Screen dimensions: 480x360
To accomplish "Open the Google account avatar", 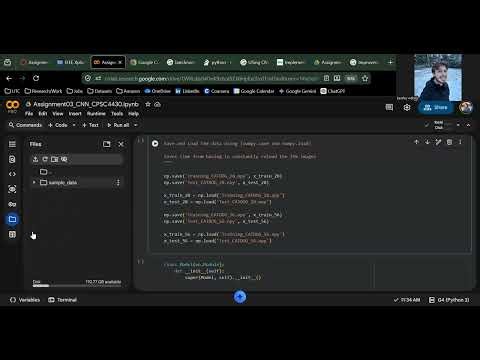I will coord(466,107).
